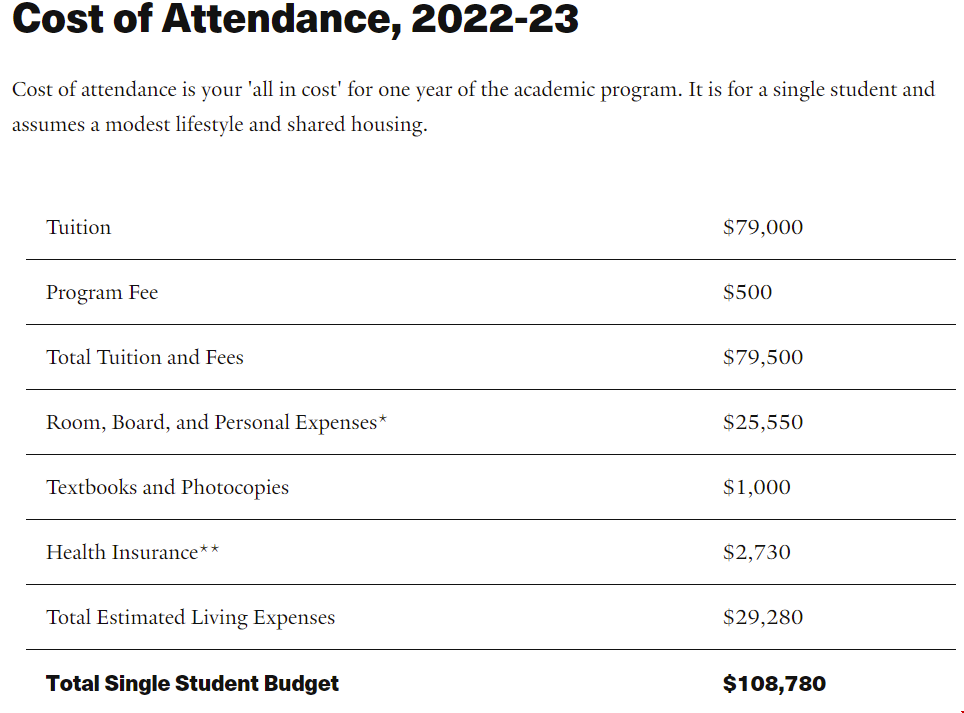Select Total Estimated Living Expenses label
Screen dimensions: 964x713
click(191, 618)
